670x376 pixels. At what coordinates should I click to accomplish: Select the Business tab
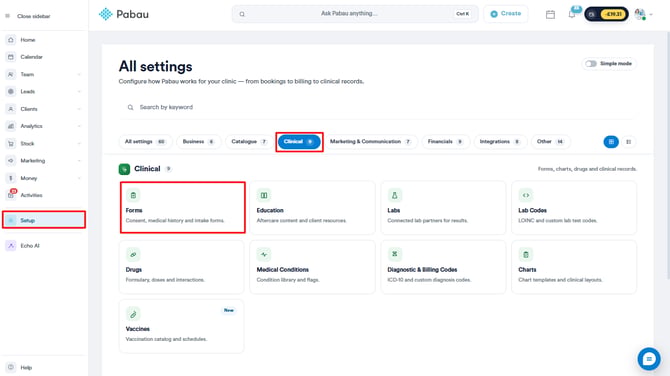tap(199, 141)
